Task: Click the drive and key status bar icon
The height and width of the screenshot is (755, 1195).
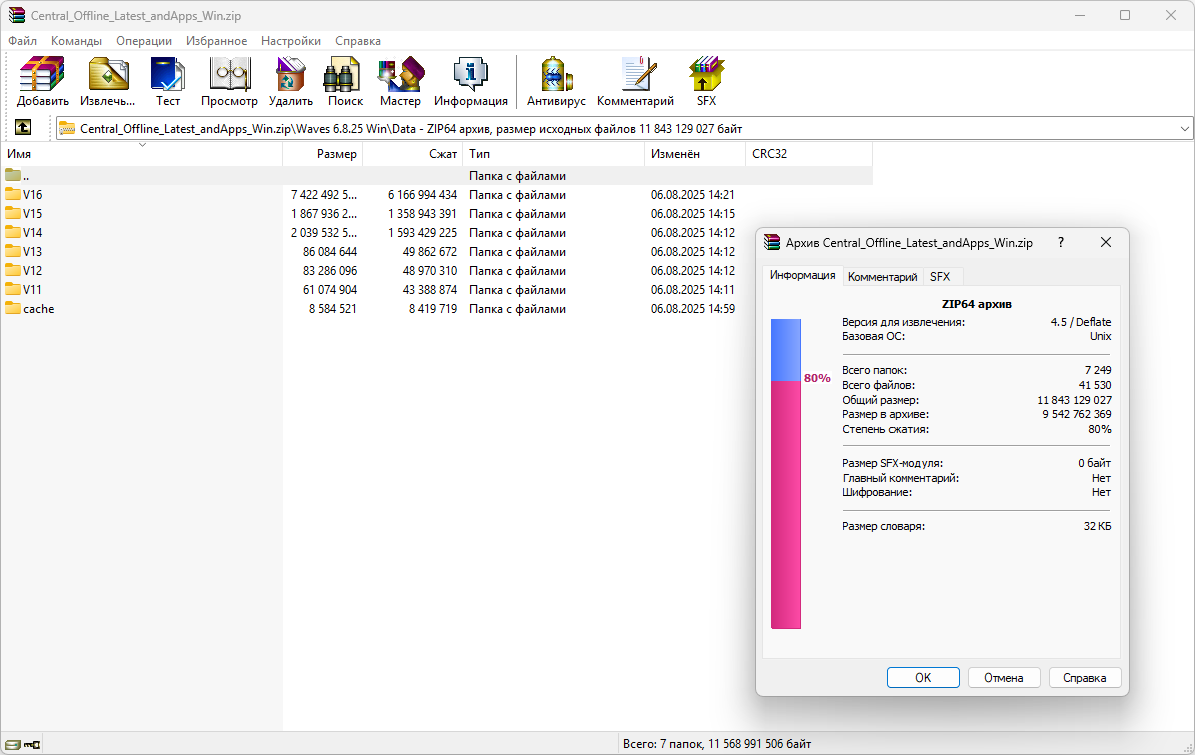Action: coord(22,744)
